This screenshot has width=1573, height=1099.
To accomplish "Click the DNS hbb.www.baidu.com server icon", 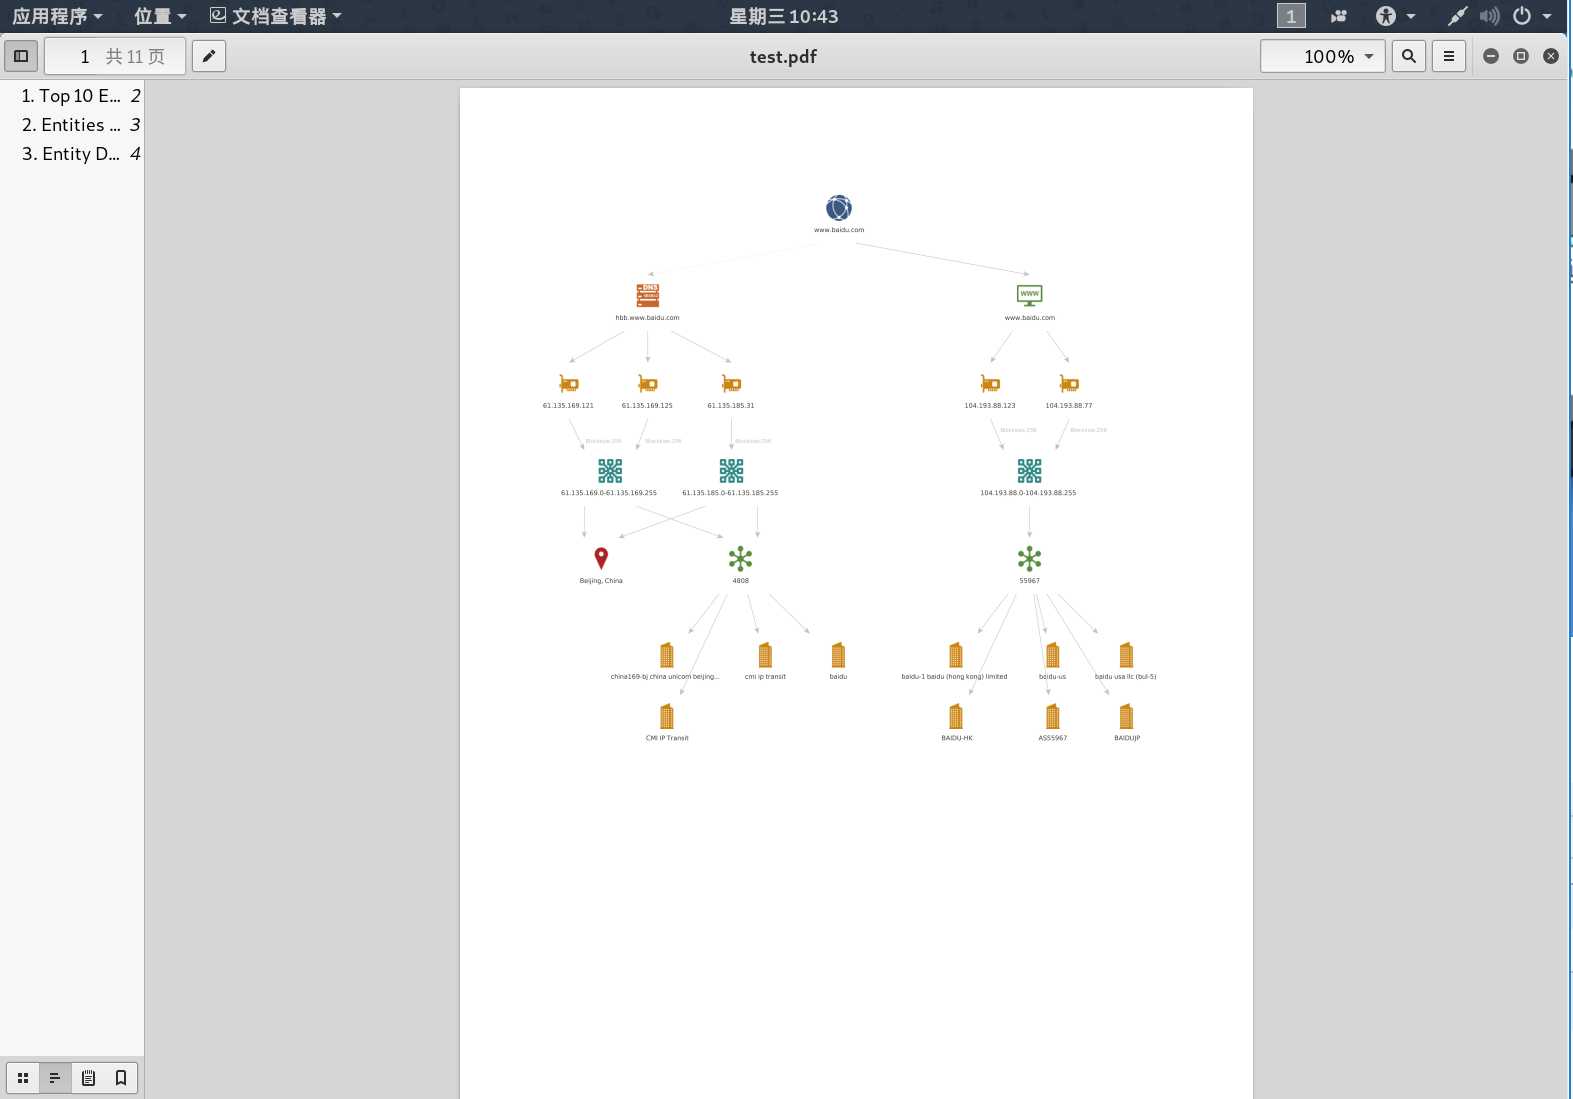I will 648,295.
